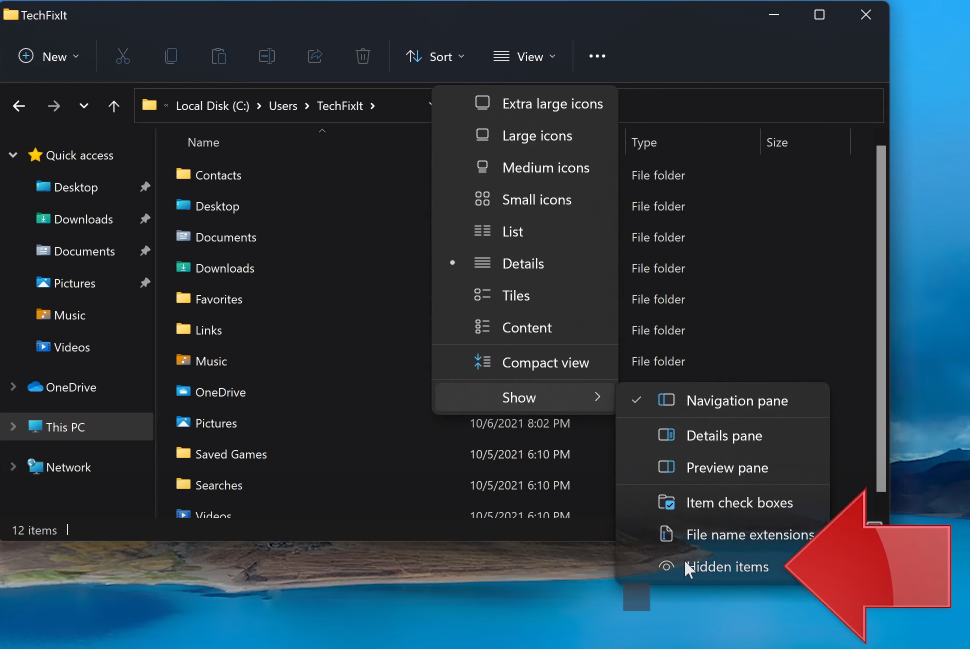The image size is (970, 649).
Task: Select Tiles view option
Action: click(x=525, y=296)
